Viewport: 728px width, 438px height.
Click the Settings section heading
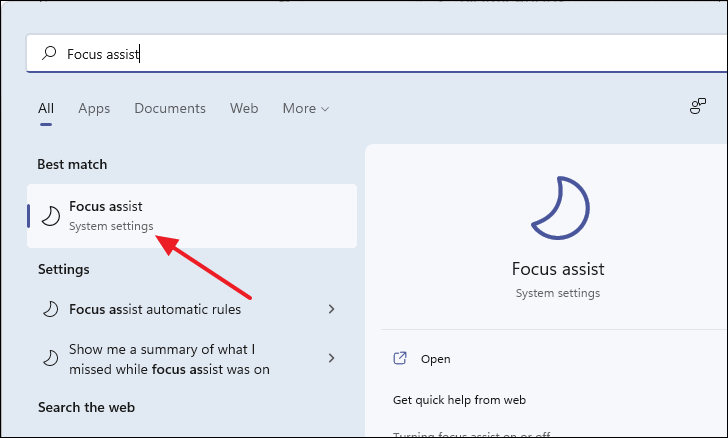coord(64,269)
